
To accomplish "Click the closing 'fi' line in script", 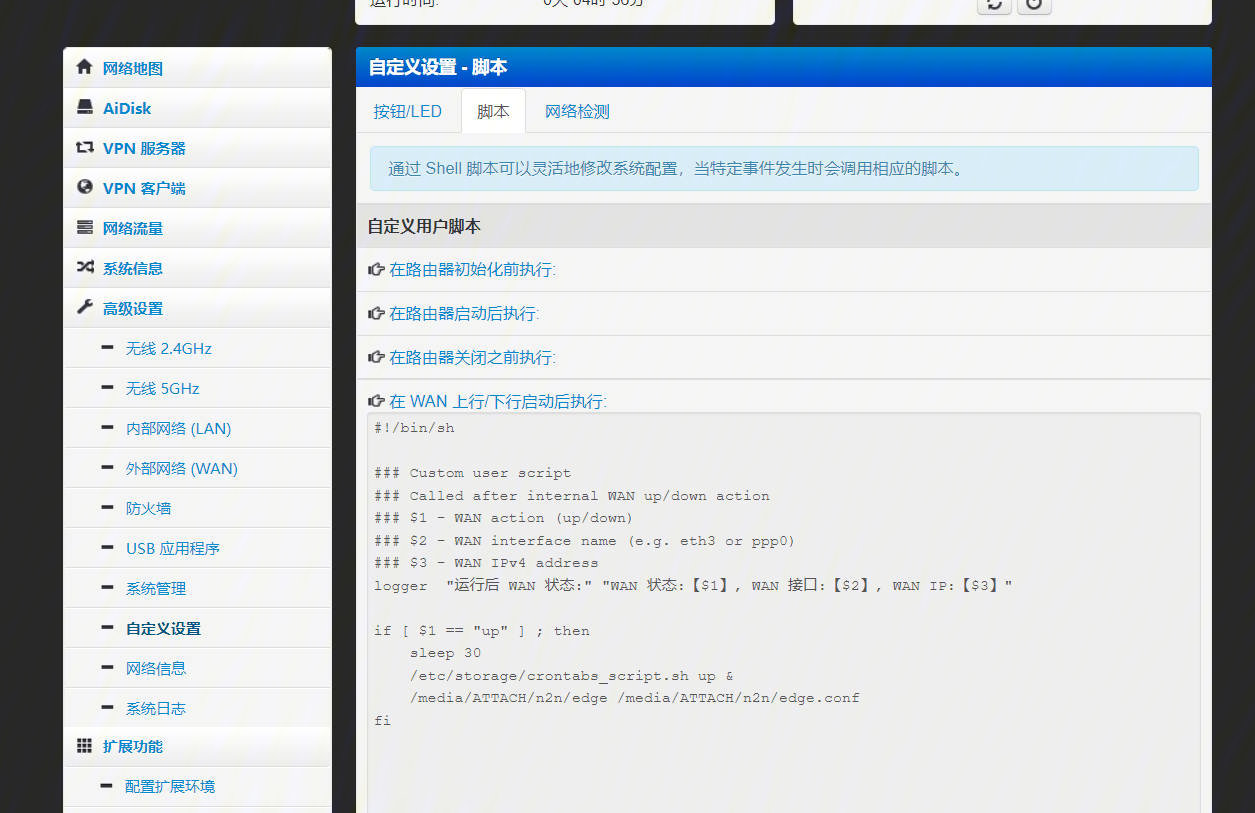I will pyautogui.click(x=382, y=721).
